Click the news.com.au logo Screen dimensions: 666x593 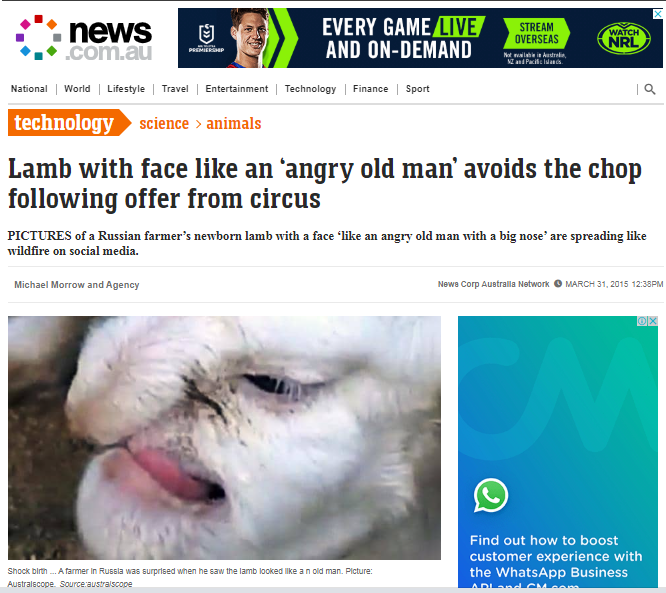[x=84, y=39]
